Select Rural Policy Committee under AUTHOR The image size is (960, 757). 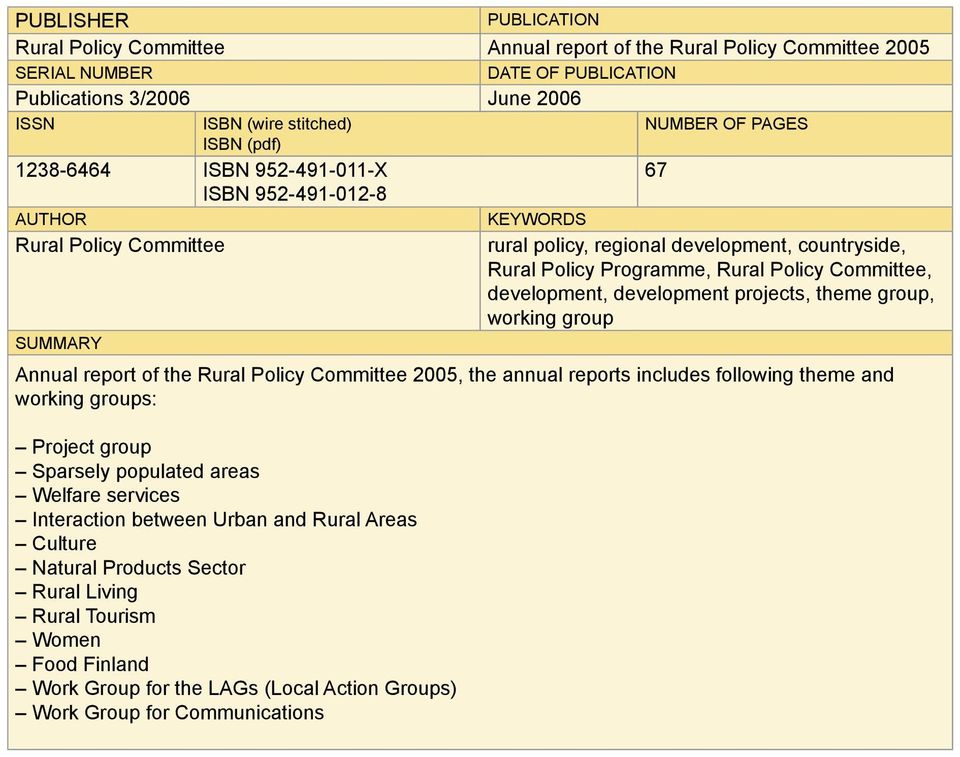pos(120,245)
